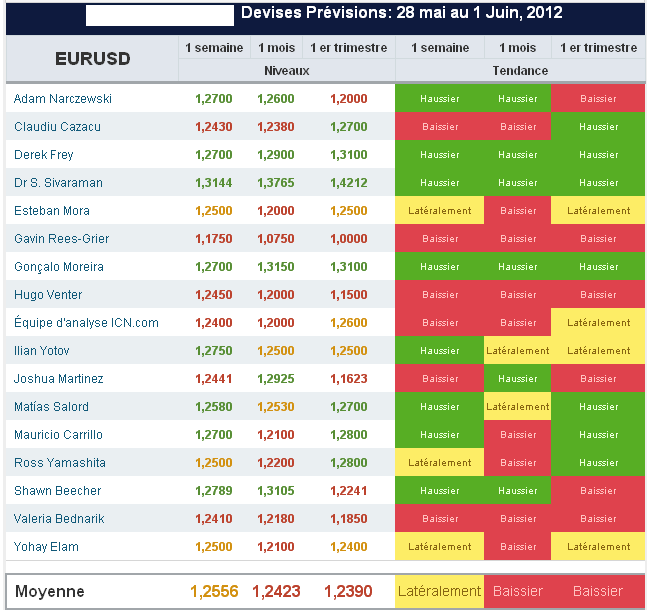This screenshot has height=610, width=647.
Task: Click the EURUSD table header
Action: tap(92, 59)
